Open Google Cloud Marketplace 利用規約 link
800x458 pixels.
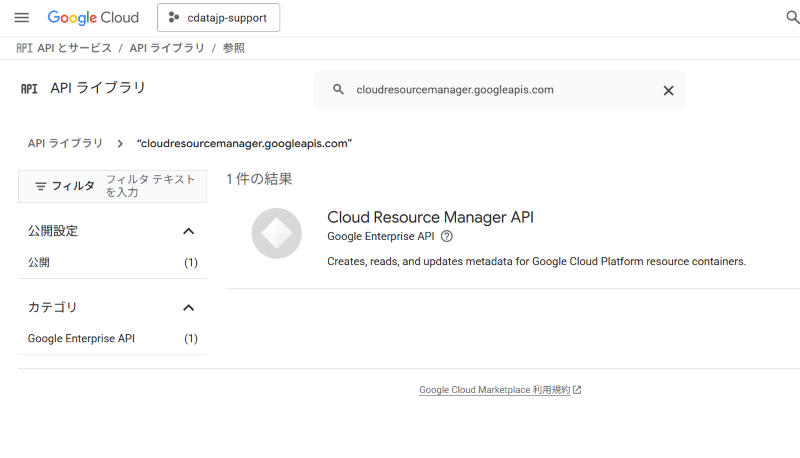[x=494, y=390]
